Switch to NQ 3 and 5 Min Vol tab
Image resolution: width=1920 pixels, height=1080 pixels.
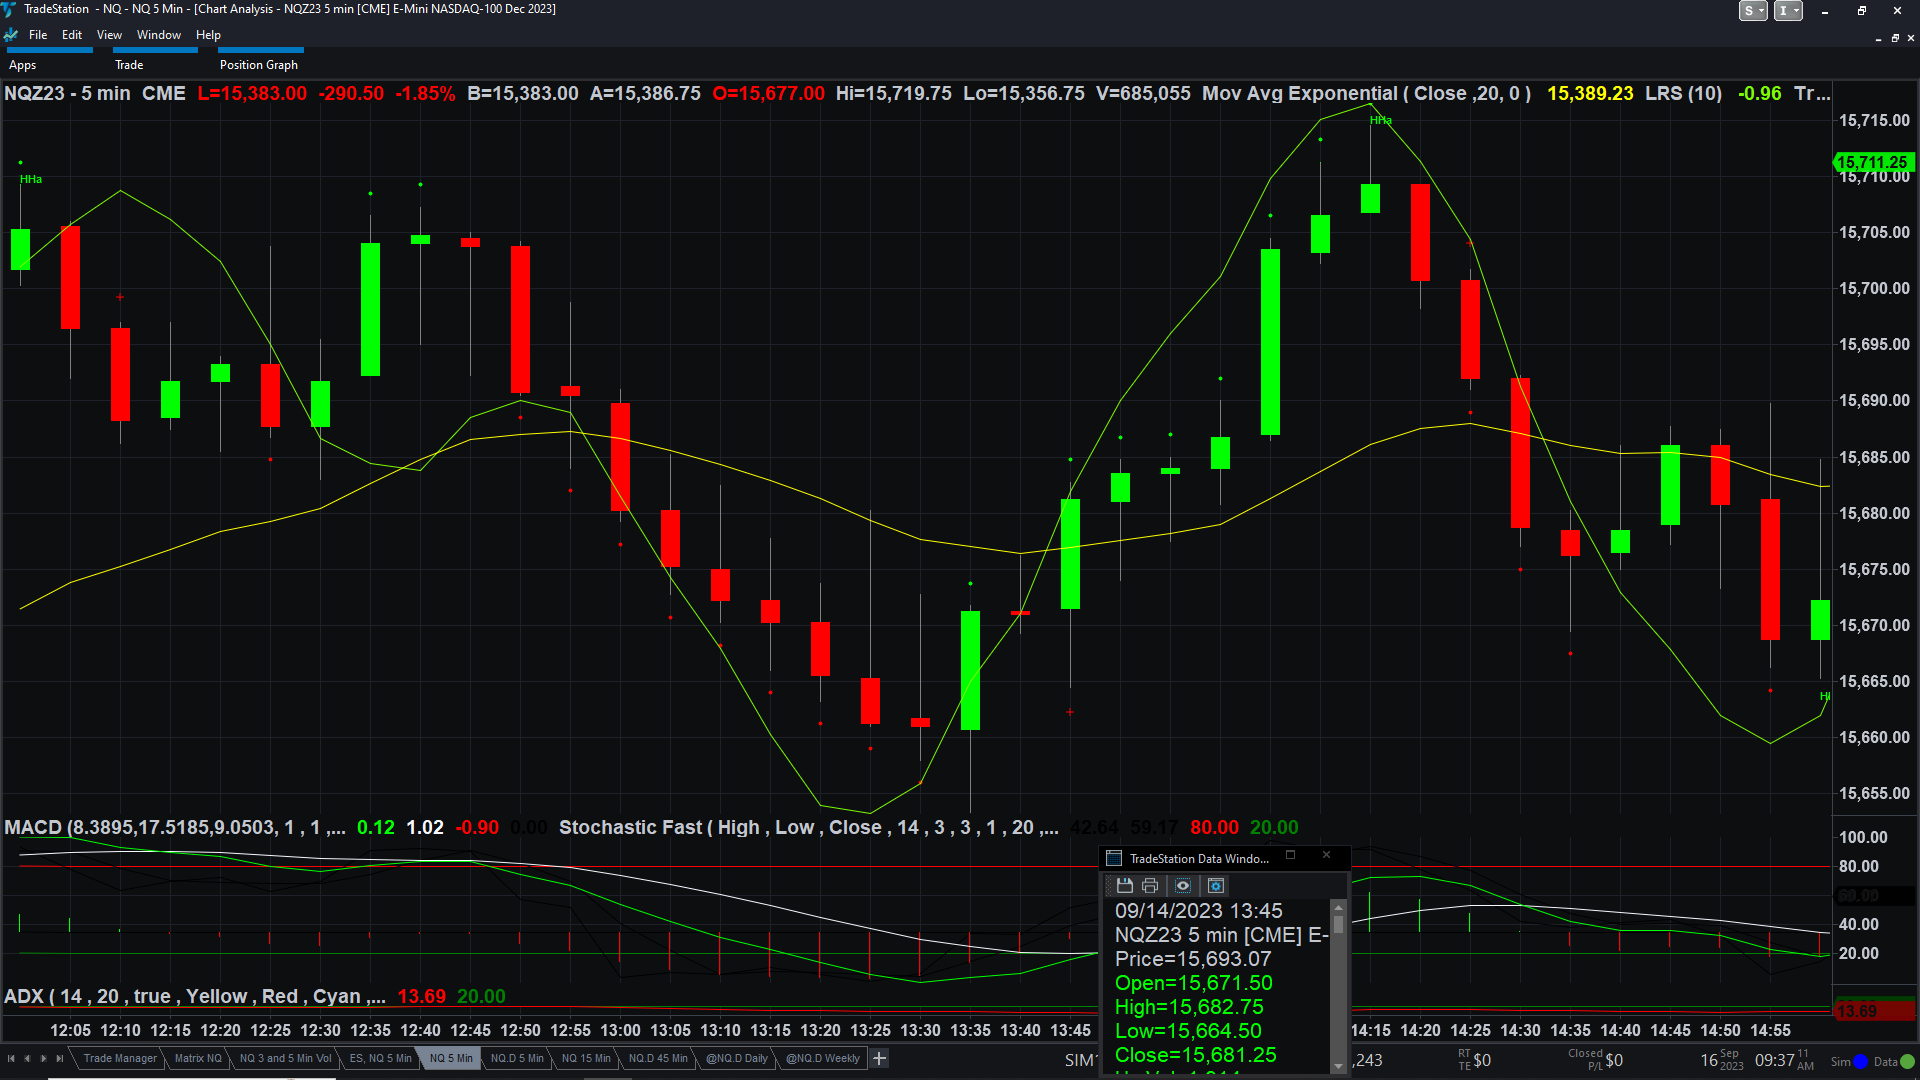[x=285, y=1058]
